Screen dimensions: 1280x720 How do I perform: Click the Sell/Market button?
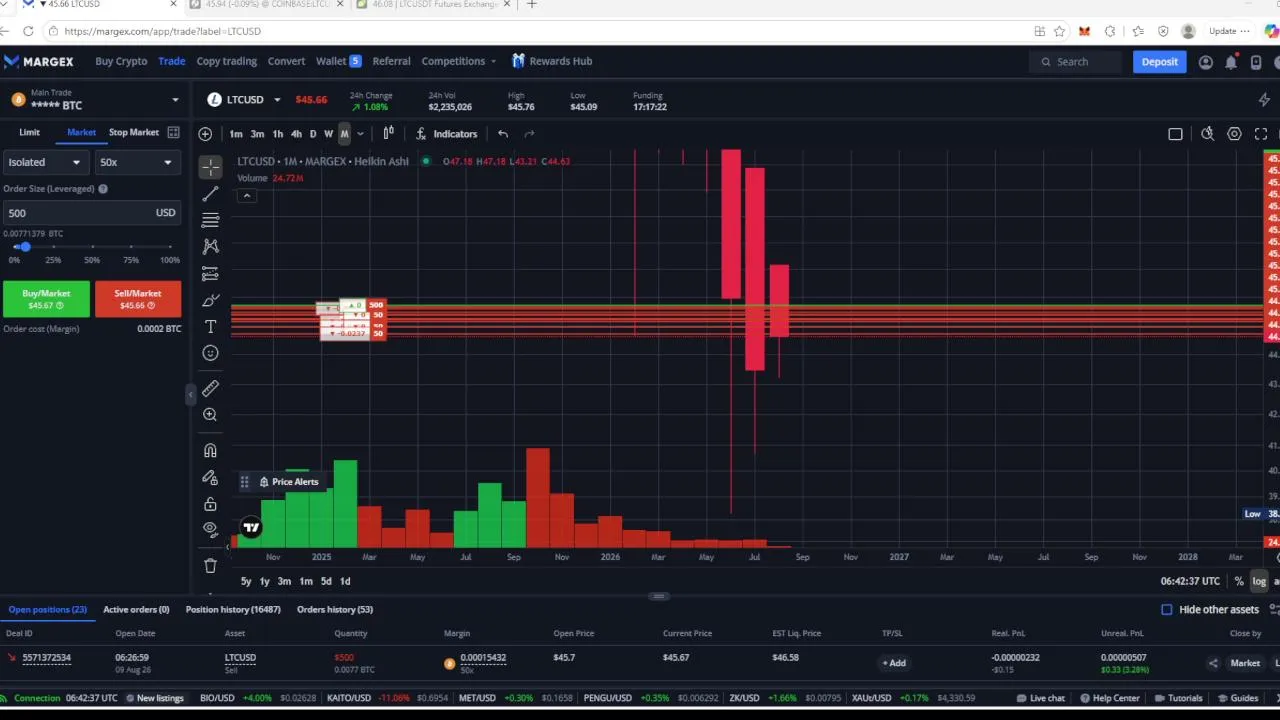tap(138, 299)
